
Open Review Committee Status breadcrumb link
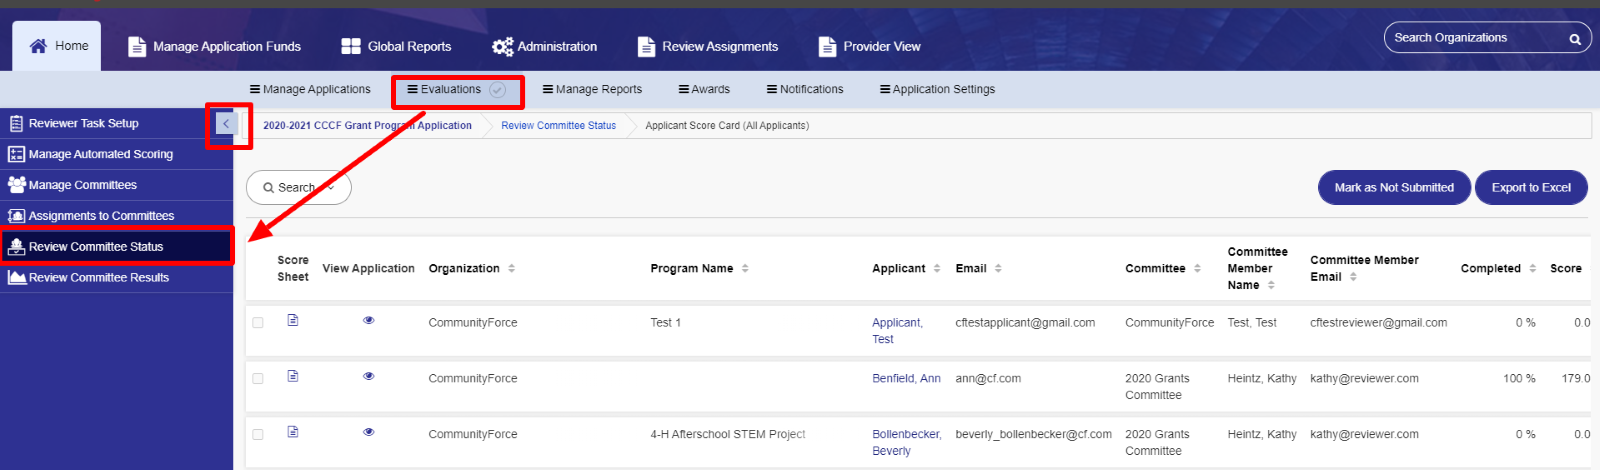[558, 125]
